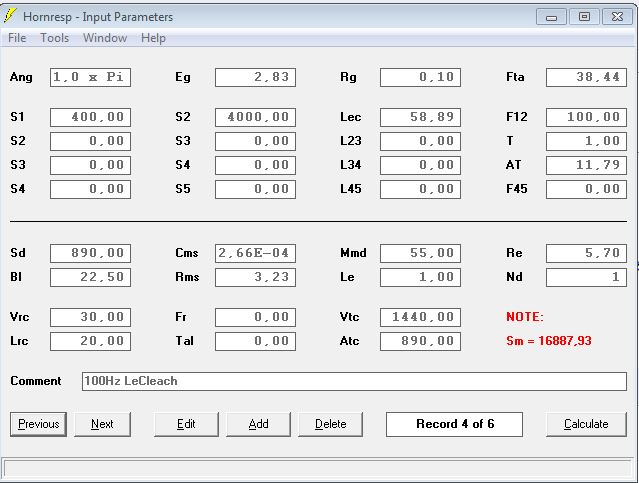Click the Nd label
639x483 pixels.
tap(514, 277)
